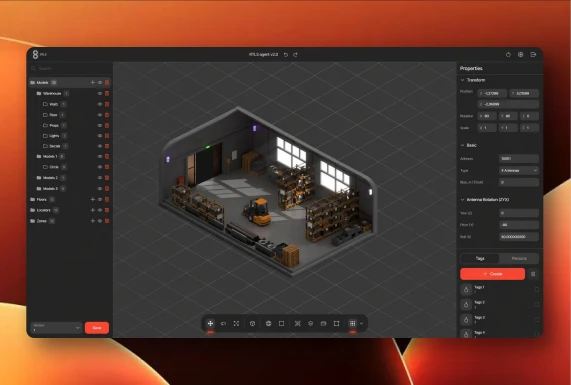Select the Models 3 folder in tree
Viewport: 571px width, 385px height.
(x=50, y=189)
